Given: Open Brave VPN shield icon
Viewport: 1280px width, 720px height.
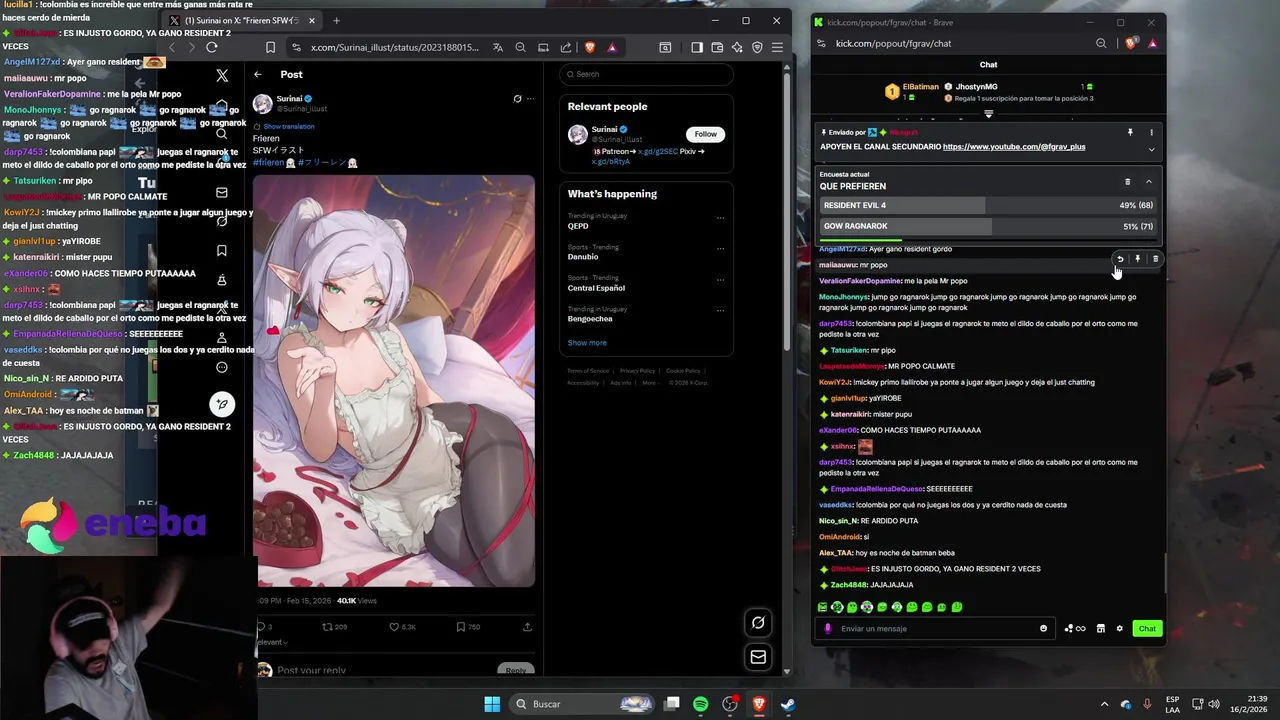Looking at the screenshot, I should click(x=757, y=47).
